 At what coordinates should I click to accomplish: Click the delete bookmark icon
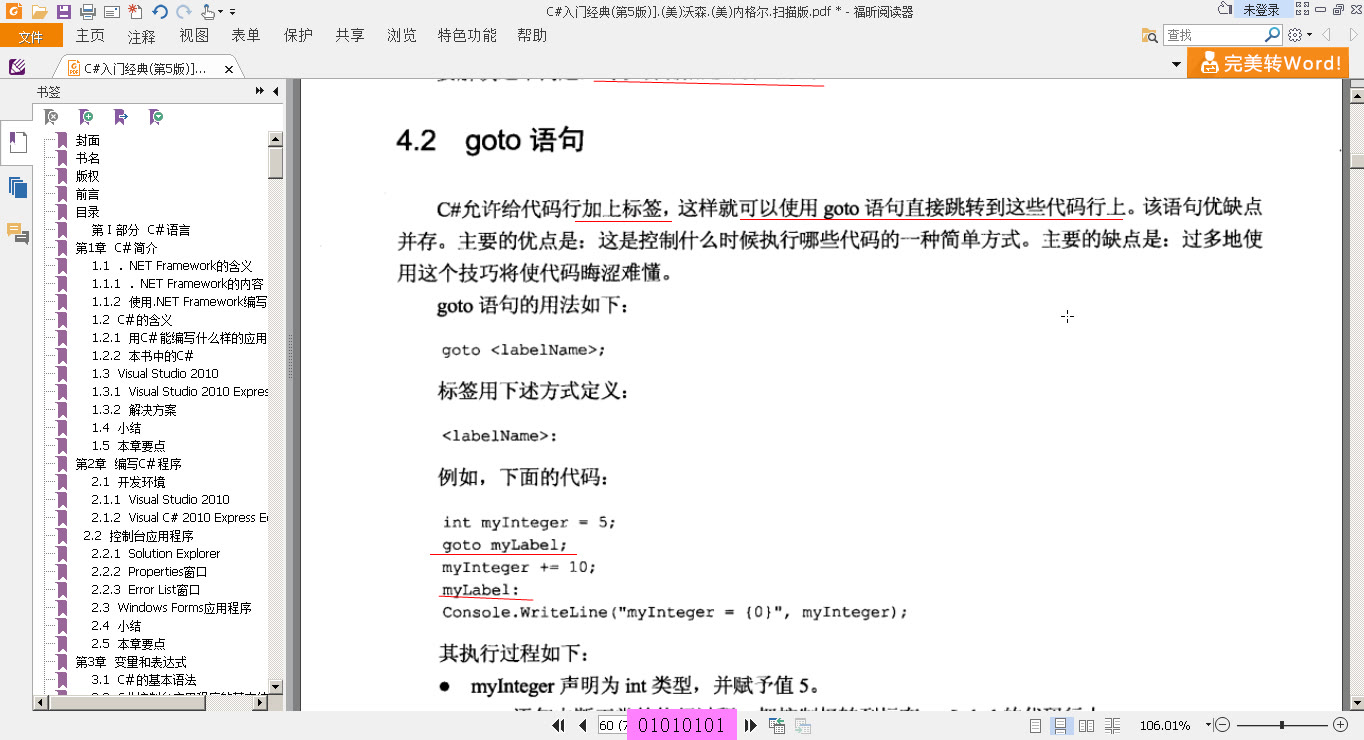click(51, 117)
